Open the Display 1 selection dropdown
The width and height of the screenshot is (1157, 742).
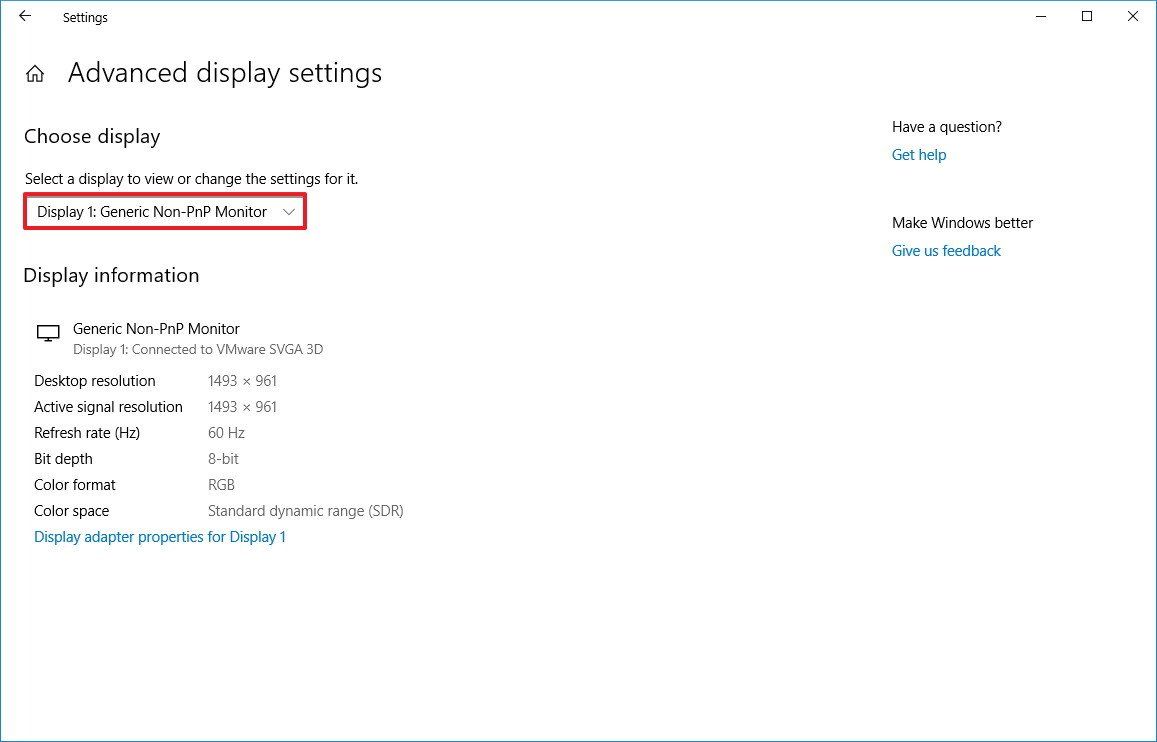[164, 211]
